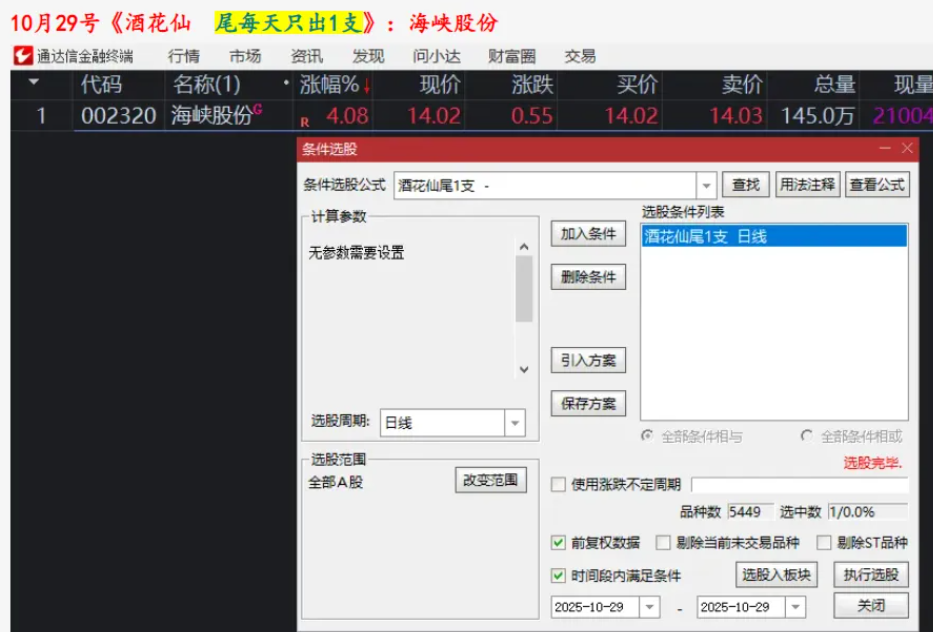Enable 使用涨跌不定周期 checkbox
This screenshot has height=632, width=933.
(x=559, y=485)
